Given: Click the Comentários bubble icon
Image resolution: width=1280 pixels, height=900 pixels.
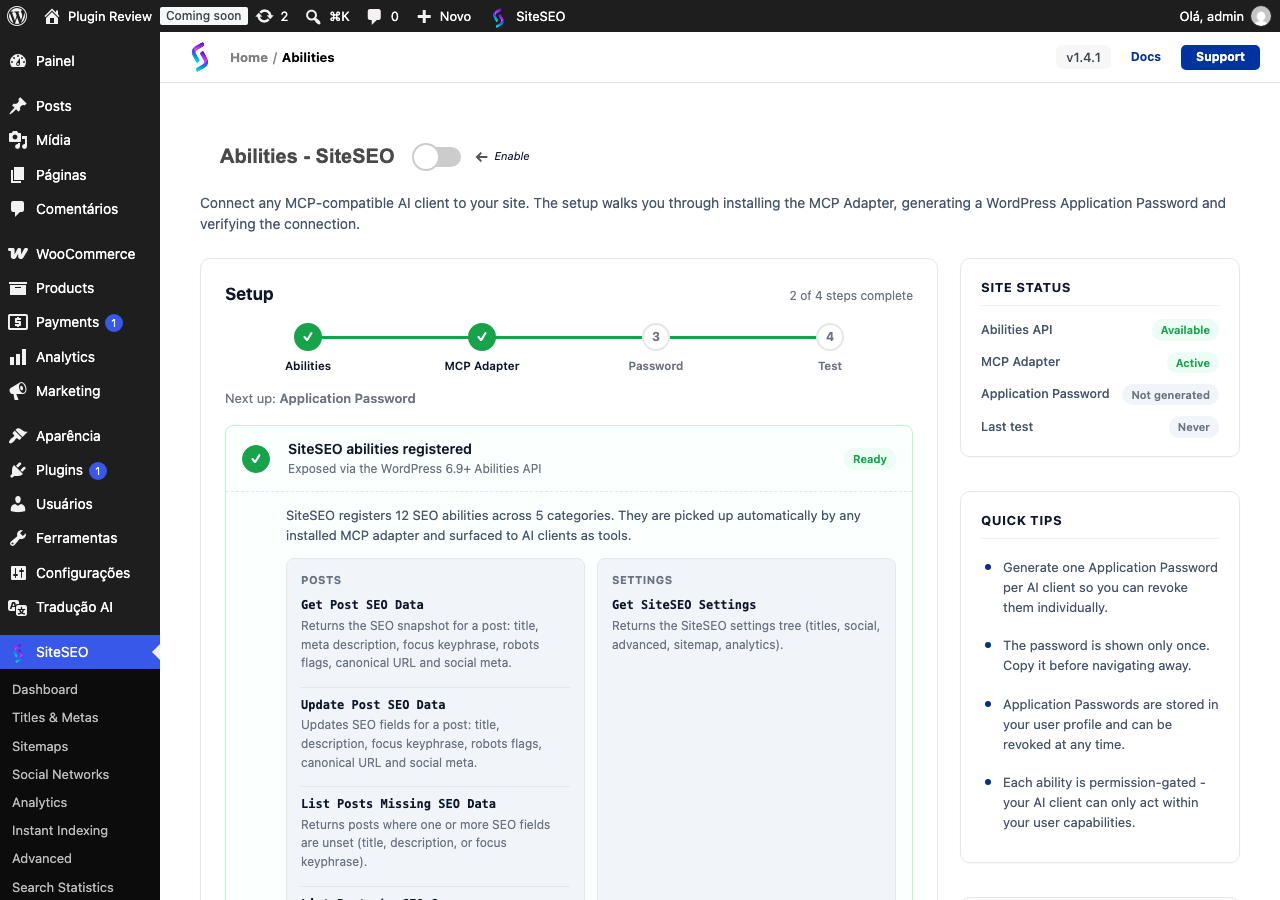Looking at the screenshot, I should pyautogui.click(x=18, y=209).
